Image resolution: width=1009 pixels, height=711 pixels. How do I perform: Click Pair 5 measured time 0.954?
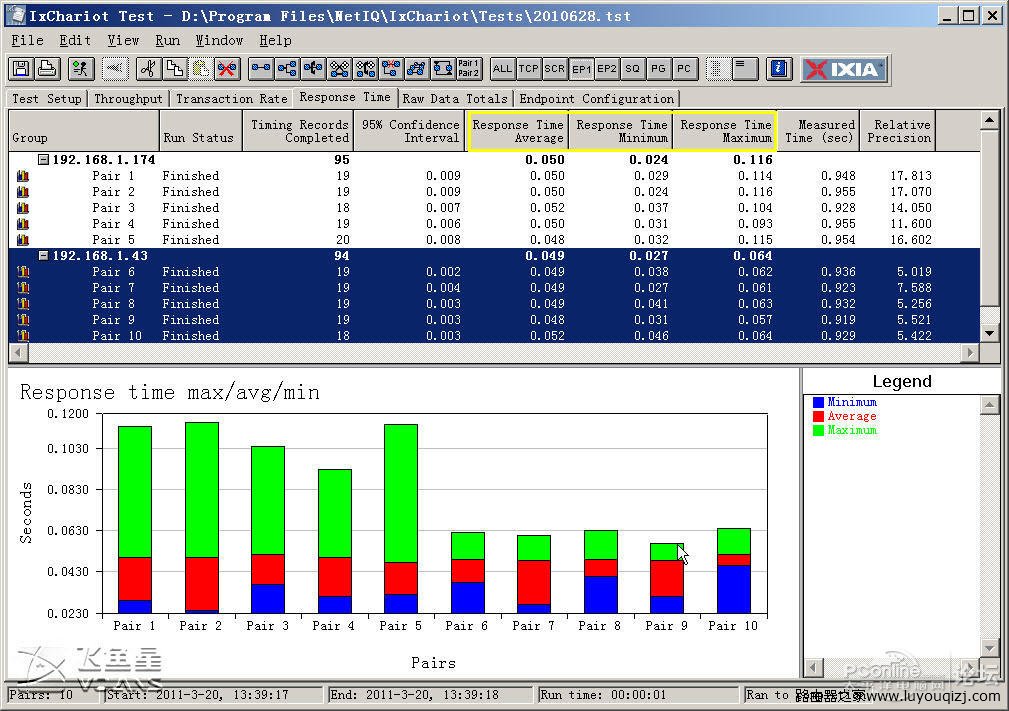click(x=838, y=239)
